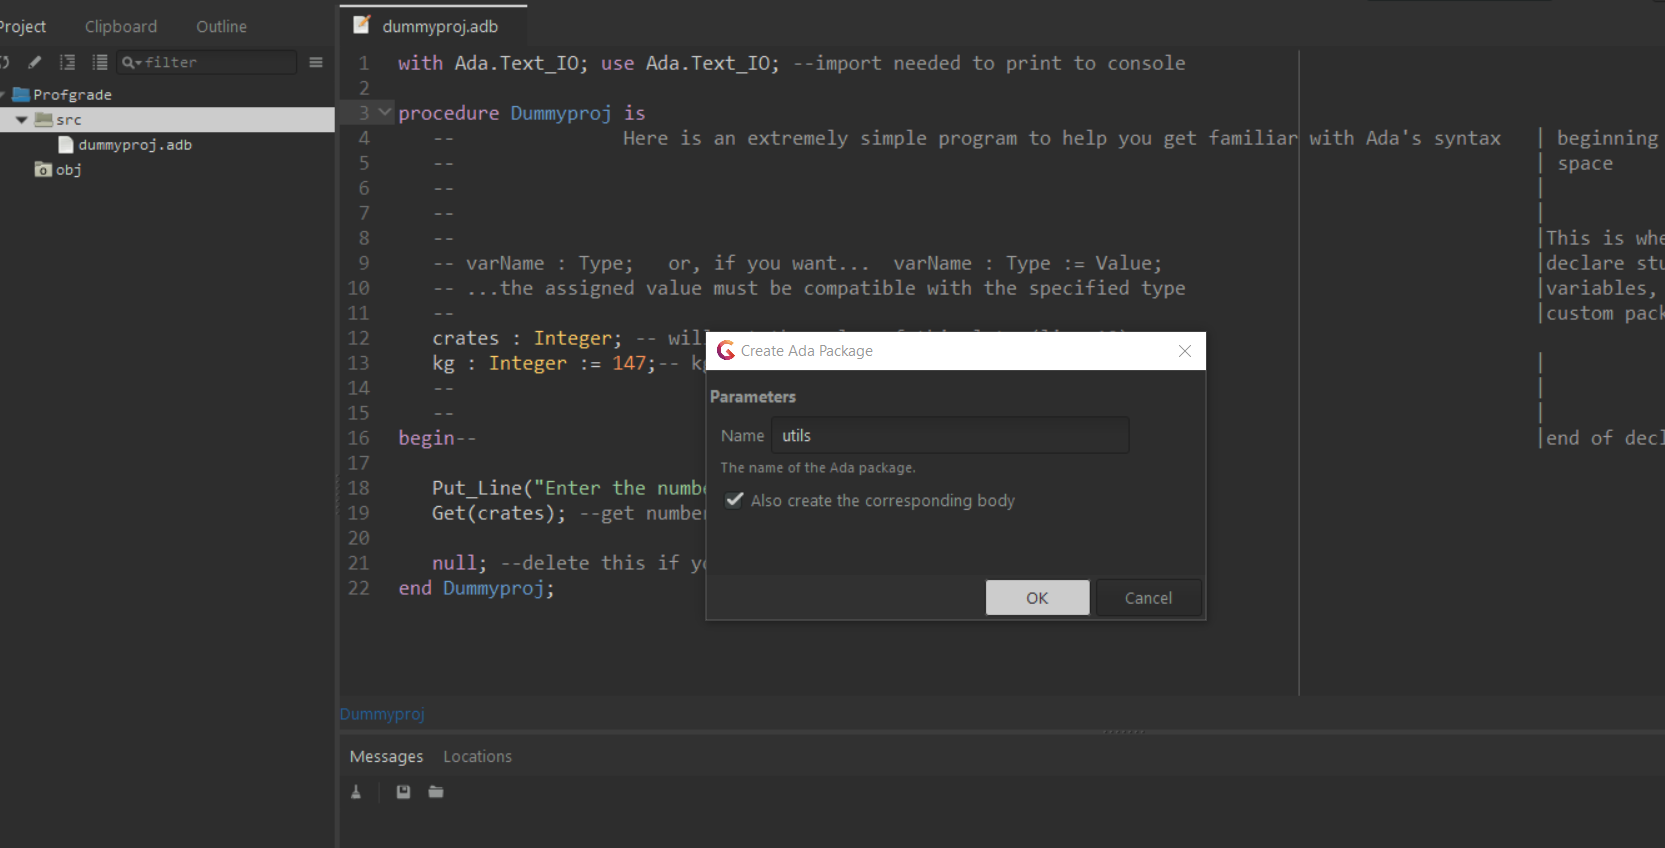Select the Profgrade project node

[x=72, y=94]
